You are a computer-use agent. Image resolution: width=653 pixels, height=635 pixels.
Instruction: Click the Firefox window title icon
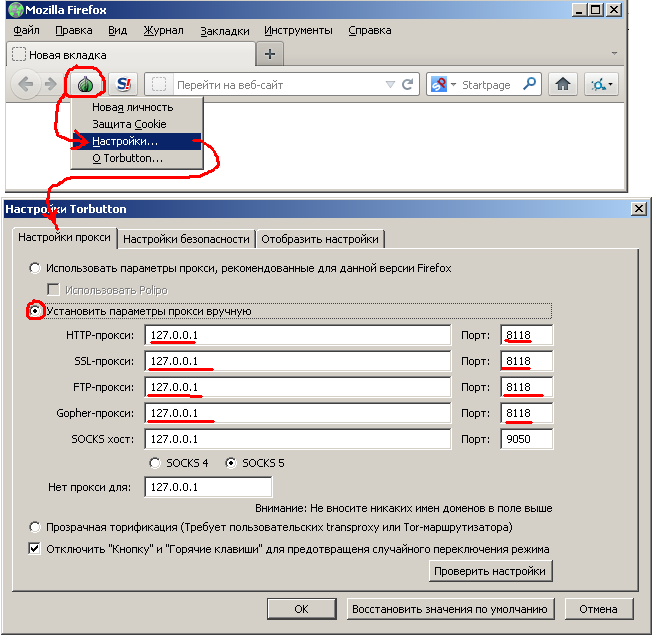pyautogui.click(x=16, y=10)
